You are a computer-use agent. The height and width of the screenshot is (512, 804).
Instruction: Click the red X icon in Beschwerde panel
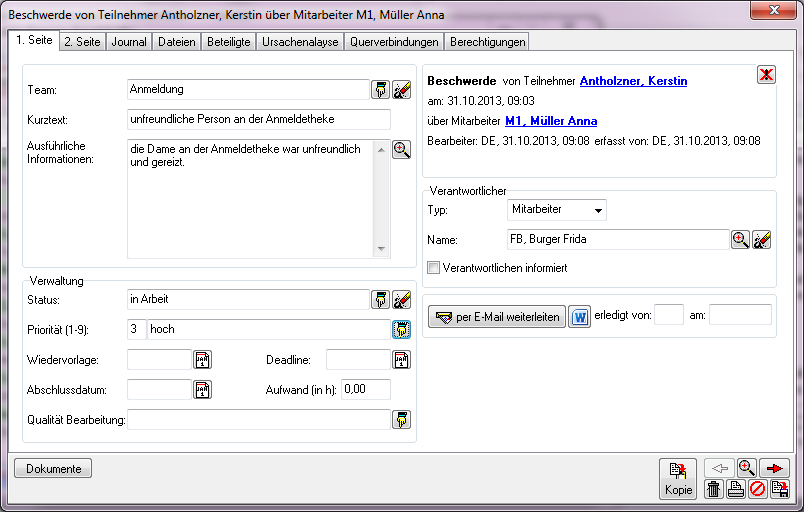766,75
